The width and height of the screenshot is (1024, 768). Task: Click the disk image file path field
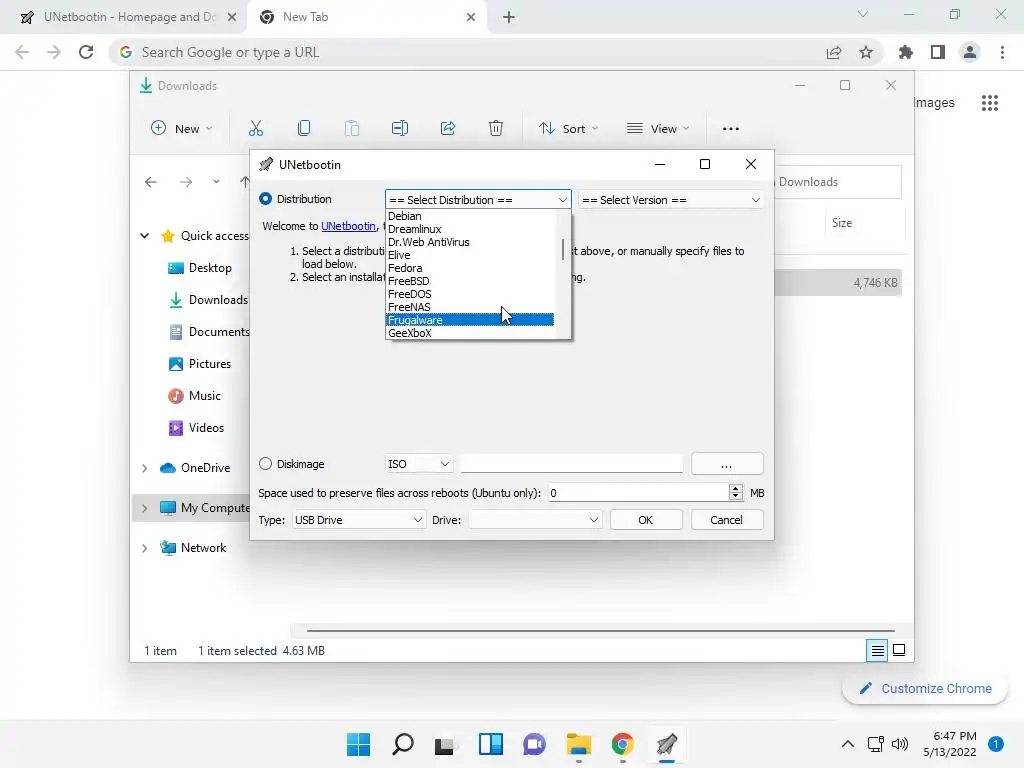571,464
